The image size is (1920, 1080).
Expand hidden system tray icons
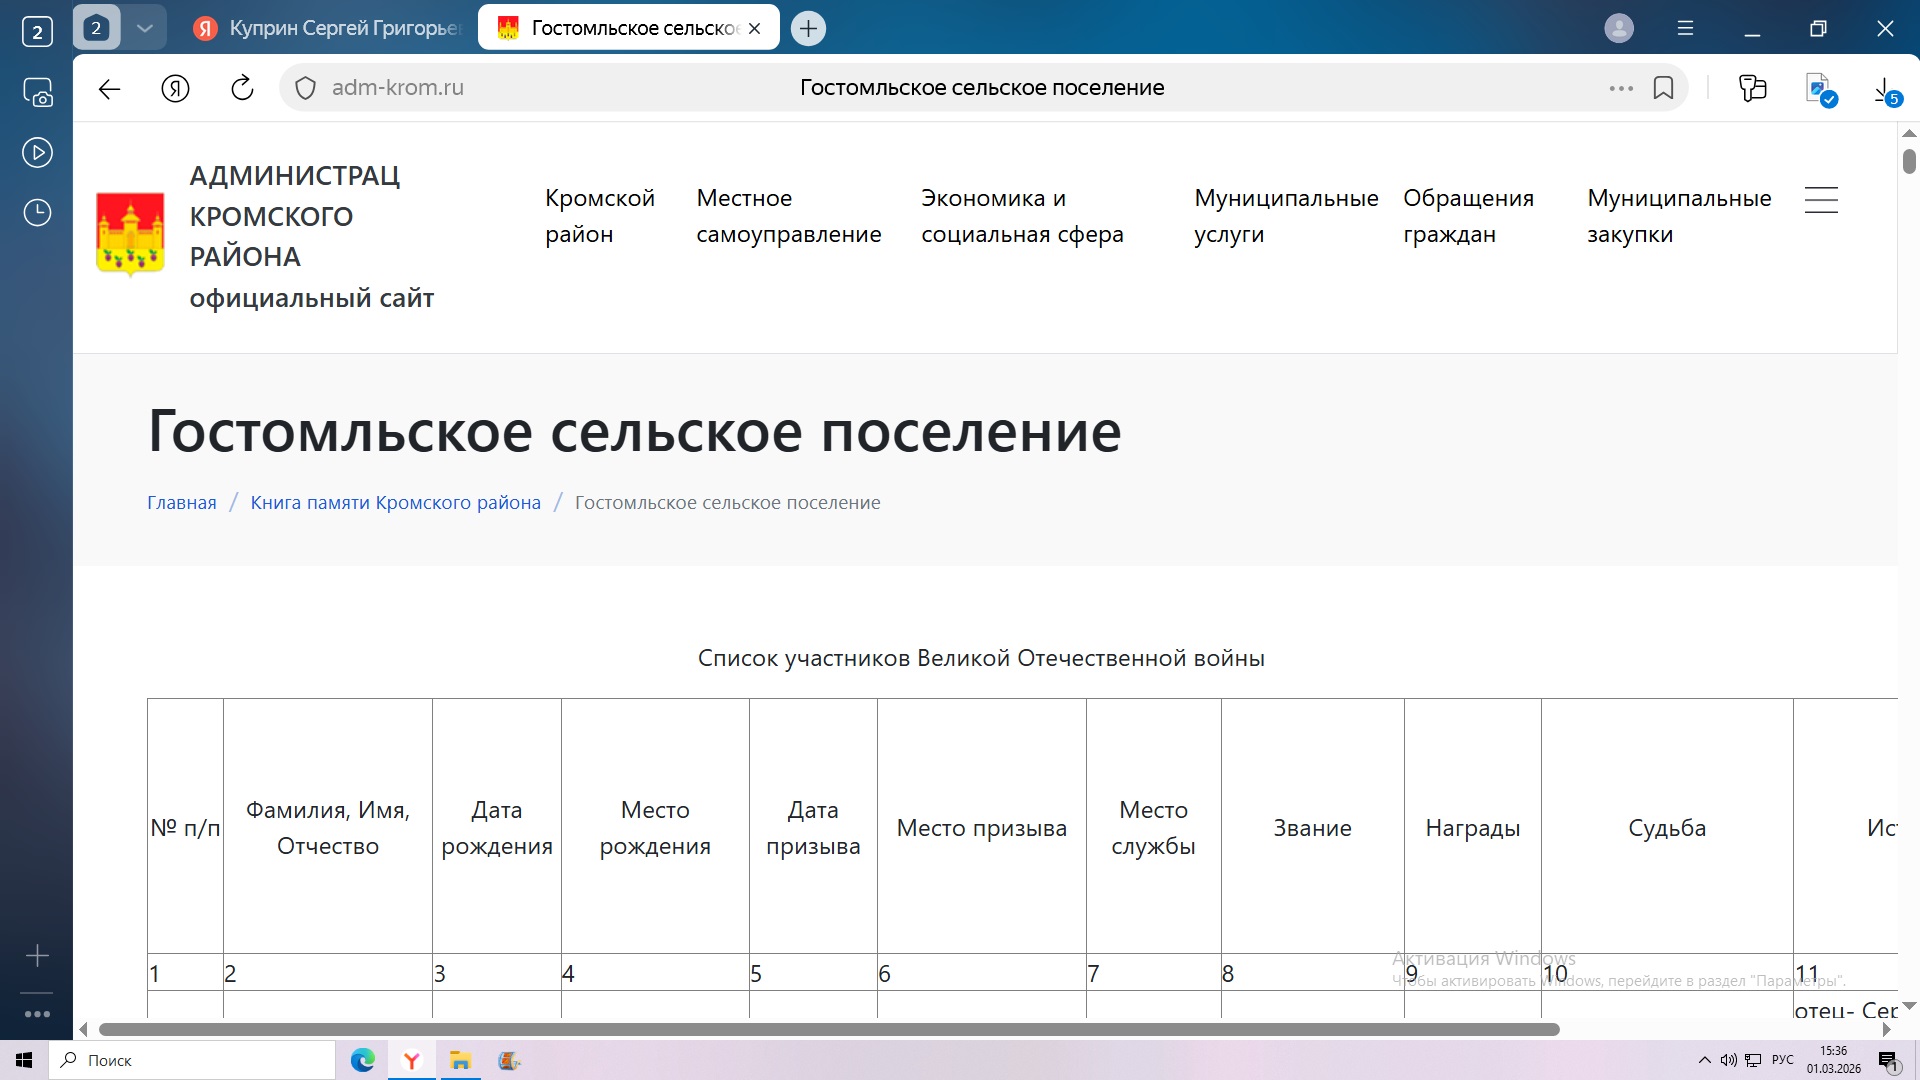[1704, 1060]
